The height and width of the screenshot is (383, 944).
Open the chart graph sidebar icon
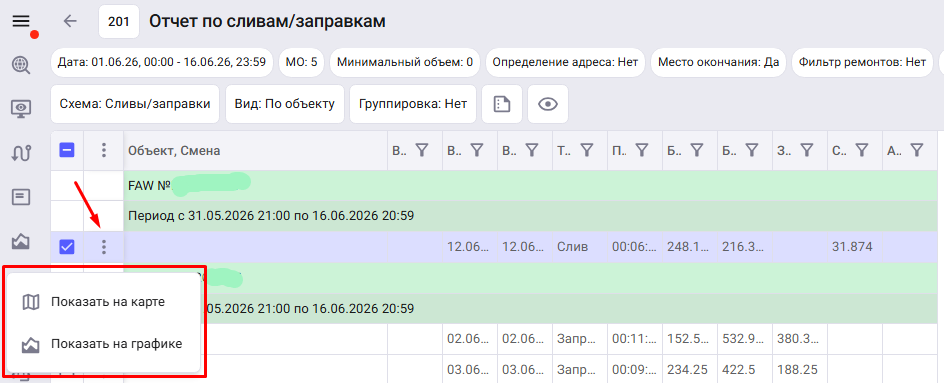pos(21,241)
